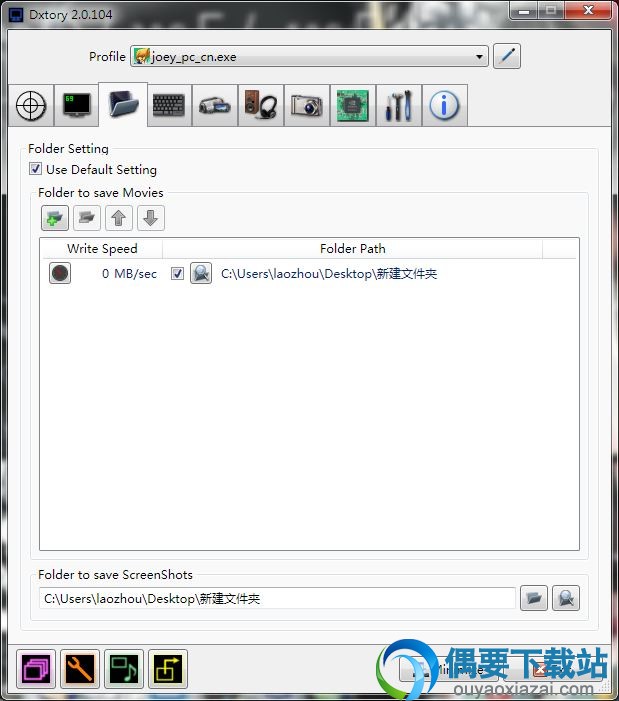Screen dimensions: 619x701
Task: Select the movie path C:\Users\laozhou\Desktop row
Action: (329, 273)
